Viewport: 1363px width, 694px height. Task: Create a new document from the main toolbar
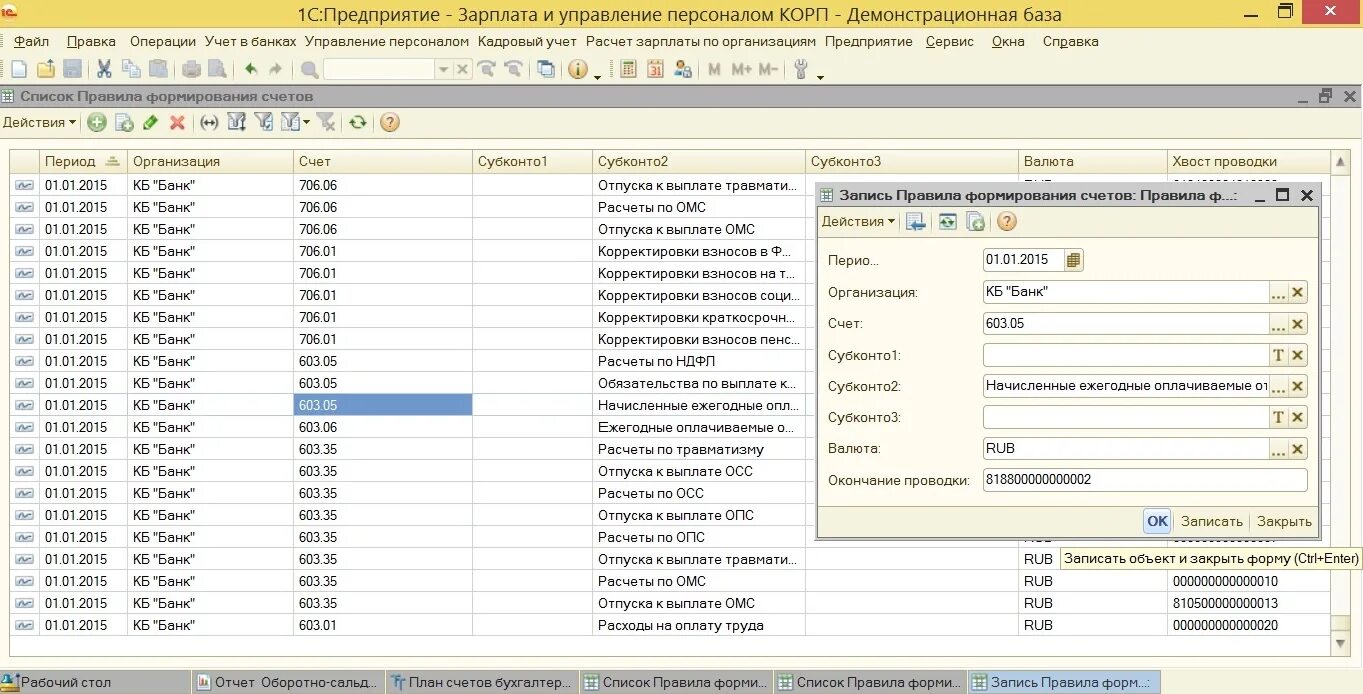point(18,69)
